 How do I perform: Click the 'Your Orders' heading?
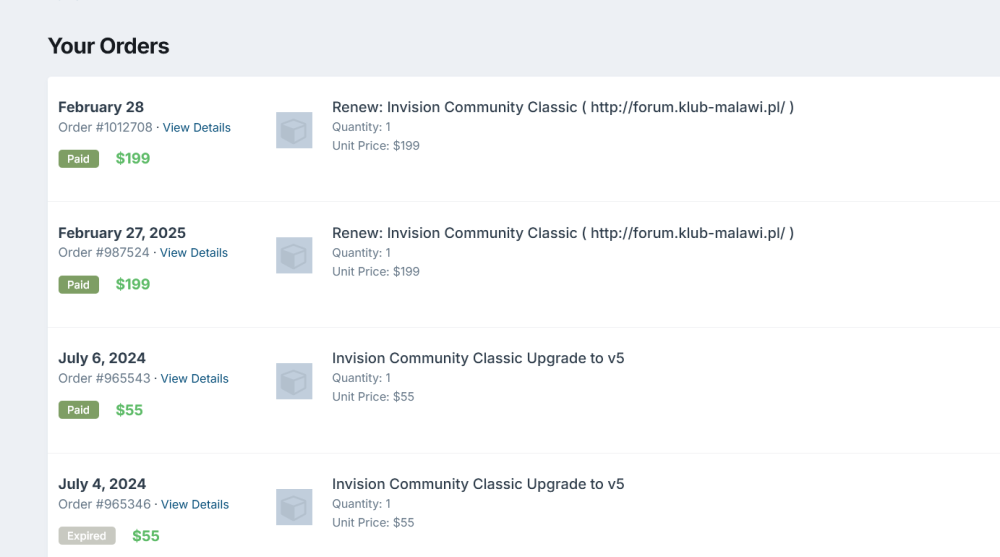point(108,46)
